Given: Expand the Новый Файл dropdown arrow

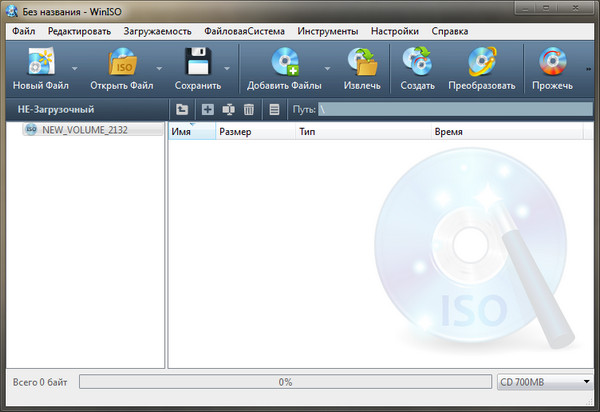Looking at the screenshot, I should click(74, 69).
